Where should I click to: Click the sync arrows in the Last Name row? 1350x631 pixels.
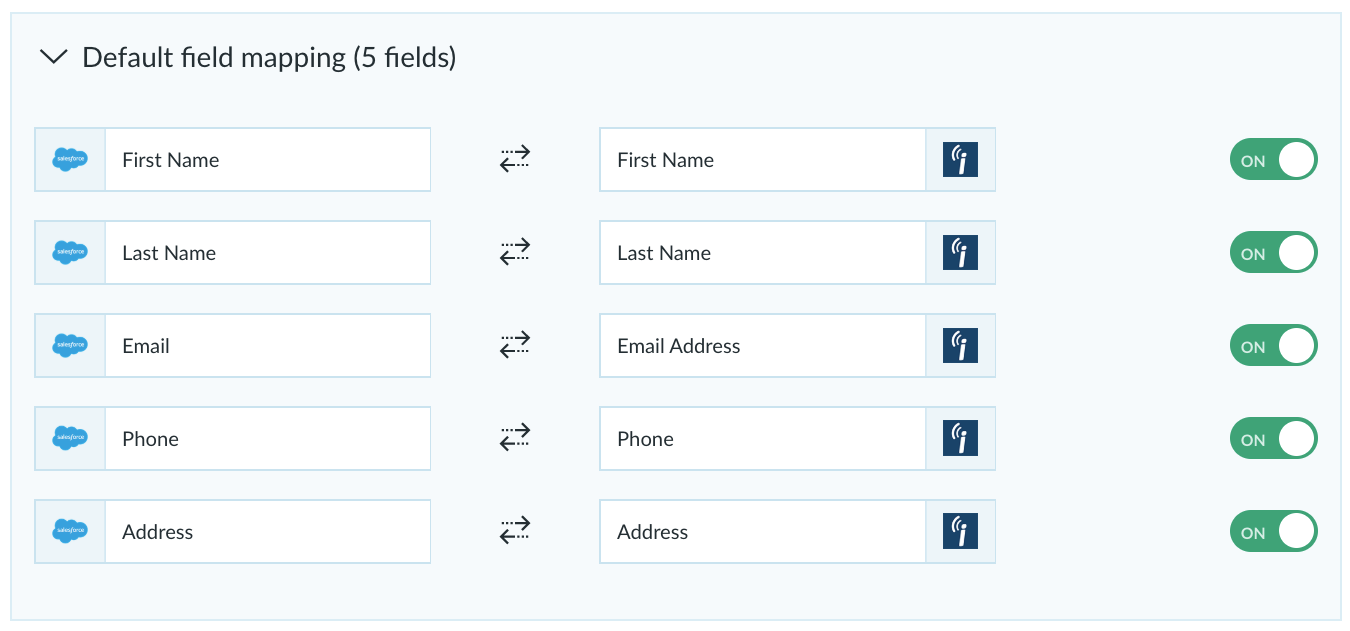coord(515,253)
